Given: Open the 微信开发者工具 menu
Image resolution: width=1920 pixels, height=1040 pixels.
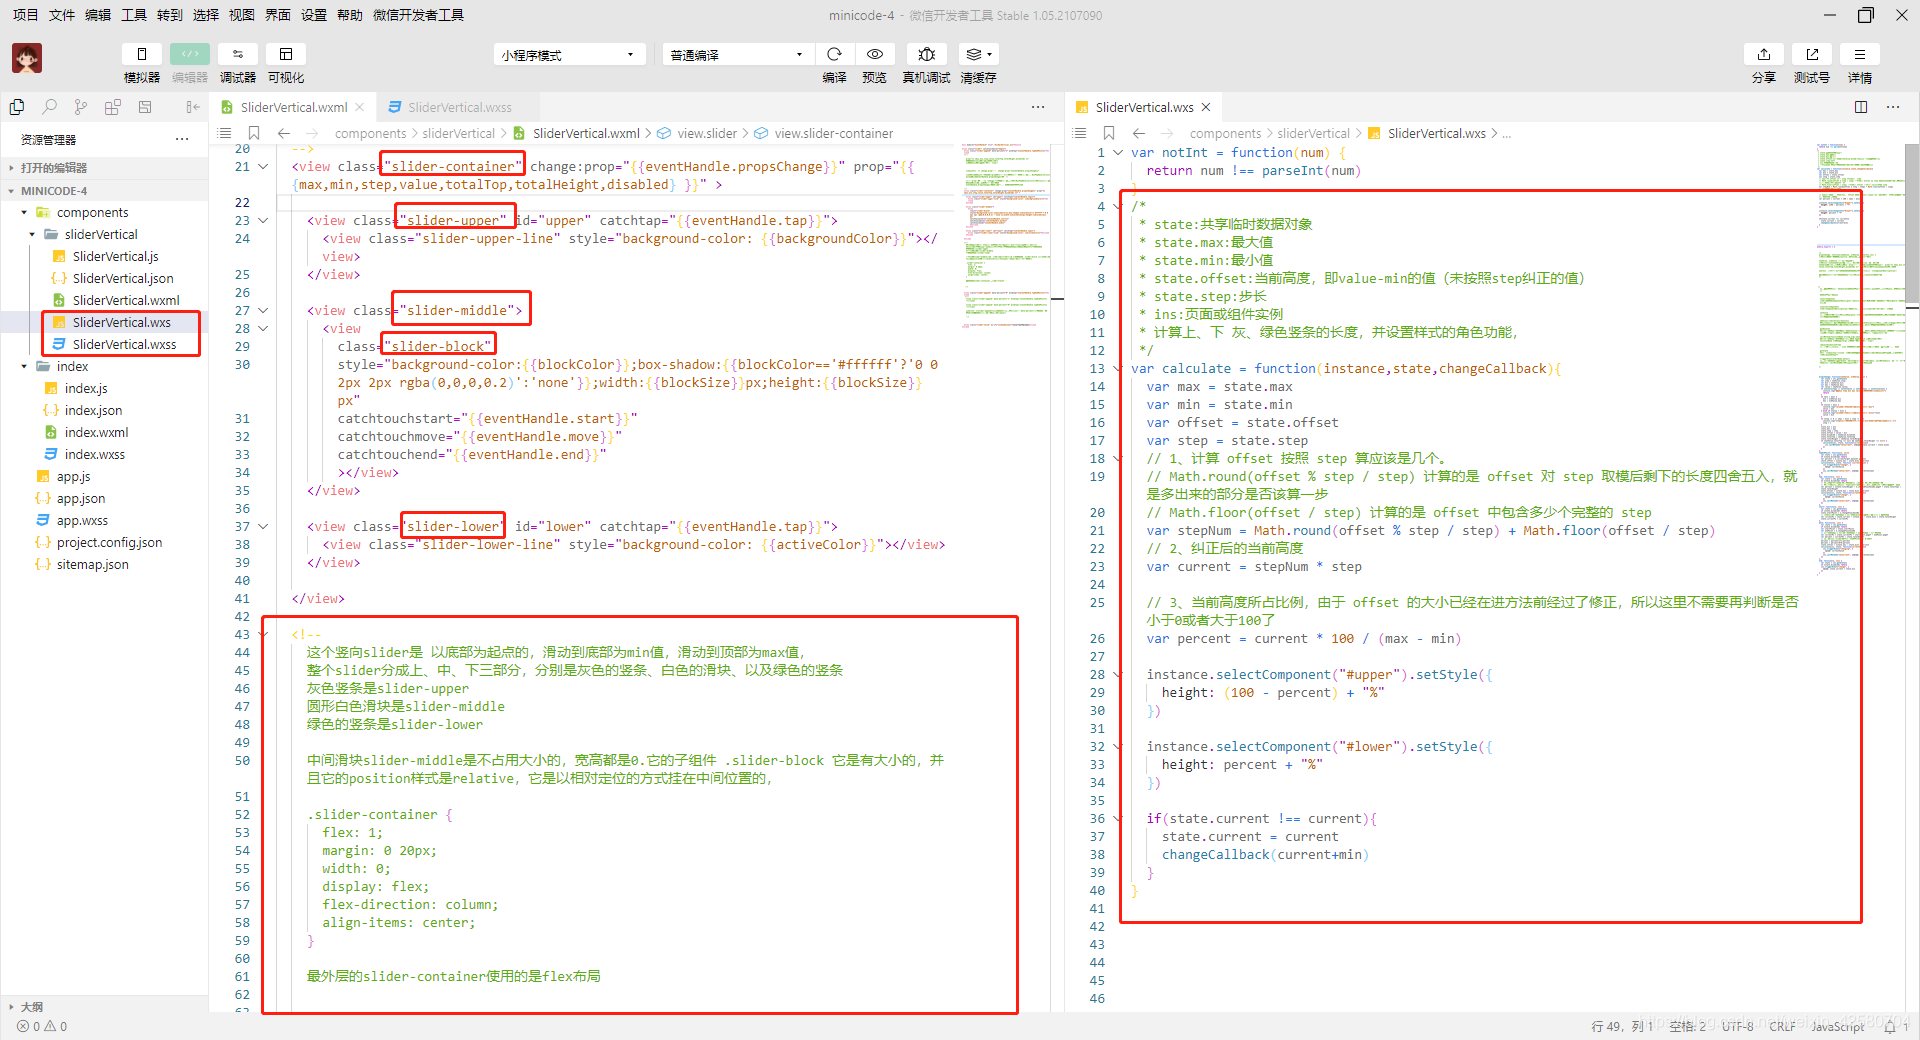Looking at the screenshot, I should (x=418, y=15).
